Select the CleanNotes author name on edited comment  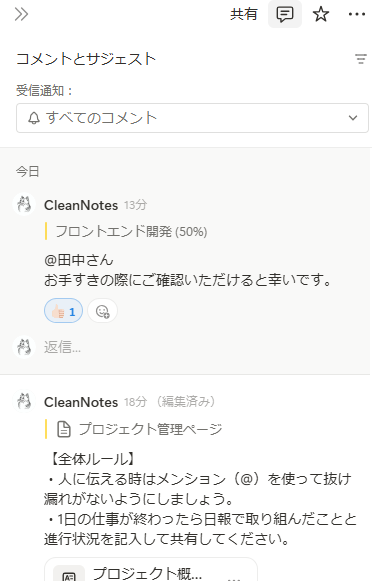coord(81,402)
